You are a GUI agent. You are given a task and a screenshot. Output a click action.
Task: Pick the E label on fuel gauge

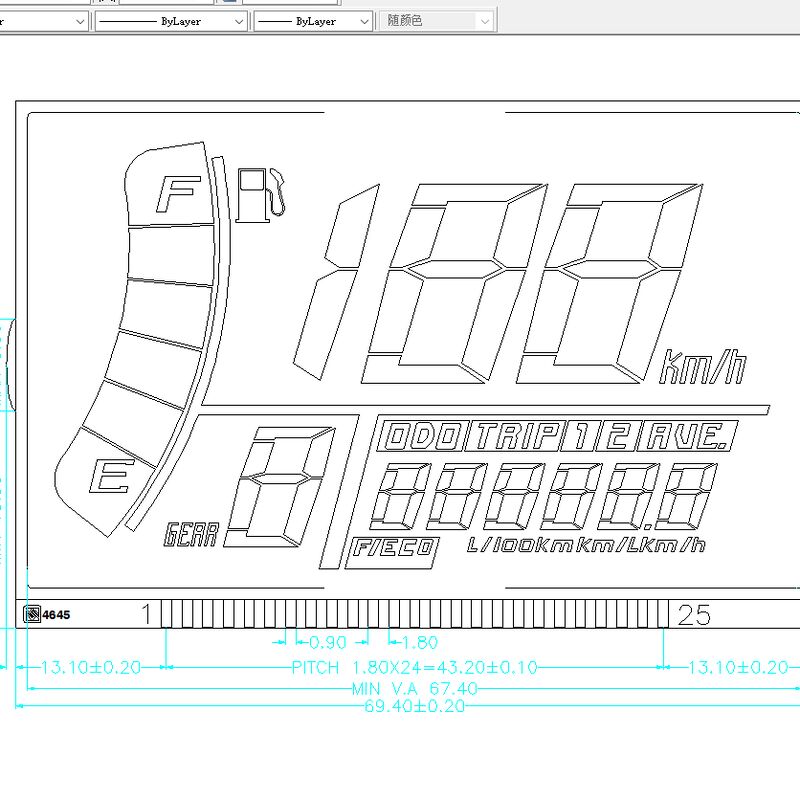pos(108,478)
